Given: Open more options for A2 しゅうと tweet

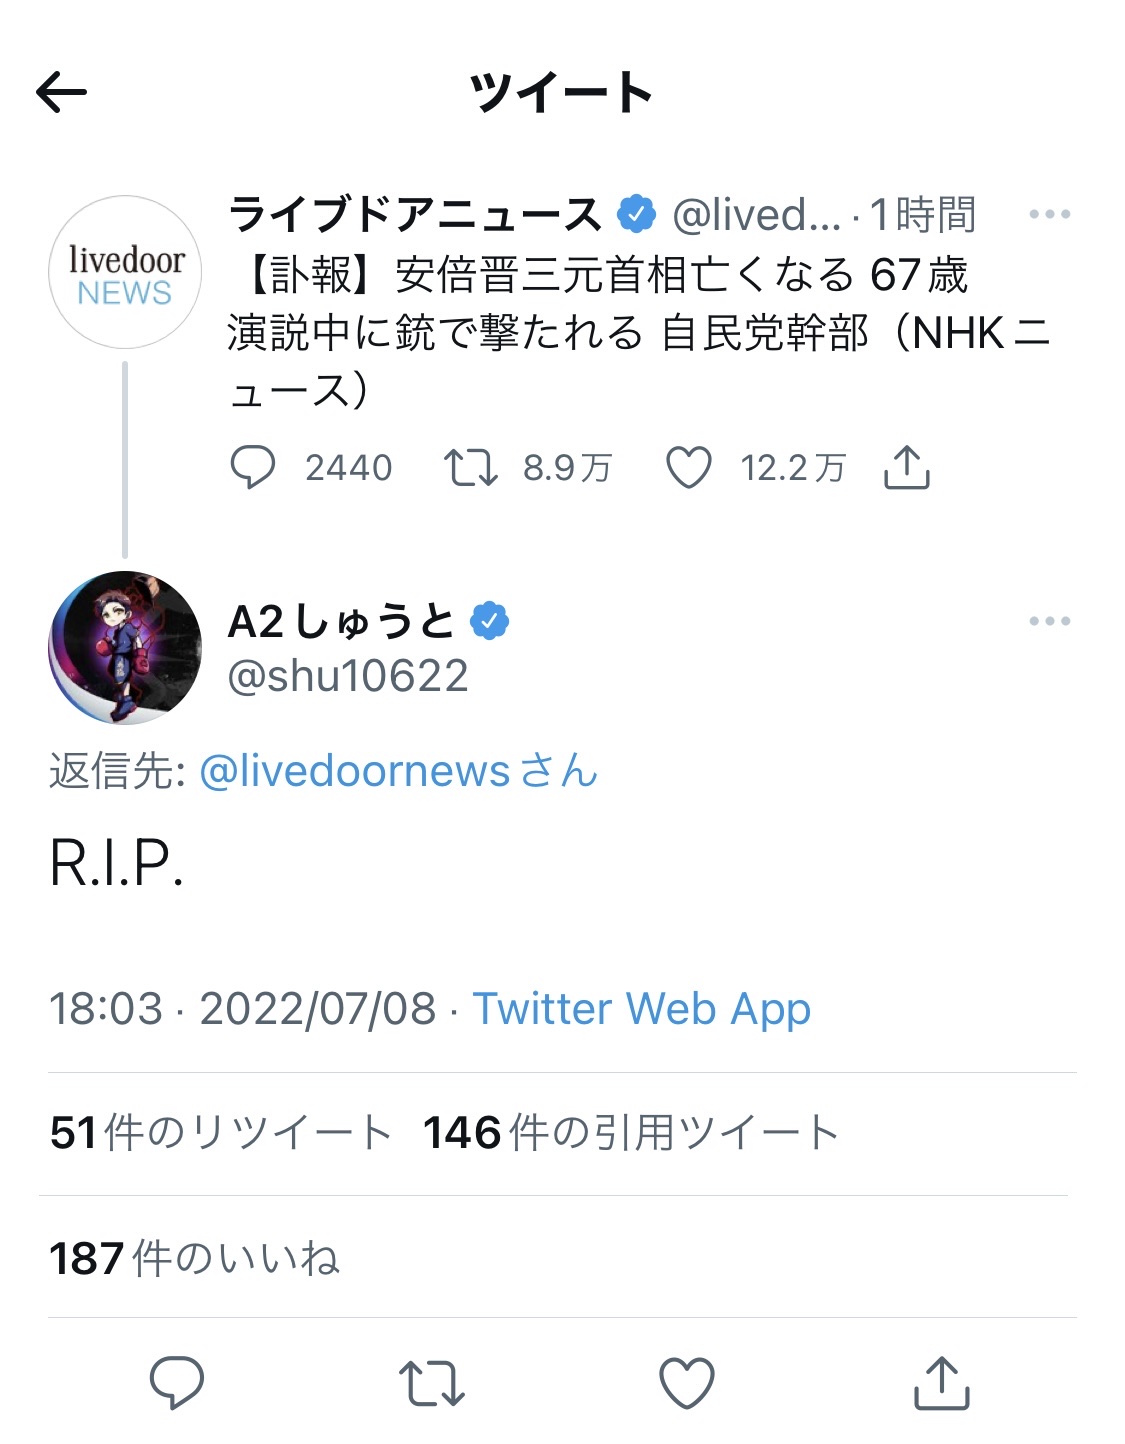Looking at the screenshot, I should [1049, 621].
